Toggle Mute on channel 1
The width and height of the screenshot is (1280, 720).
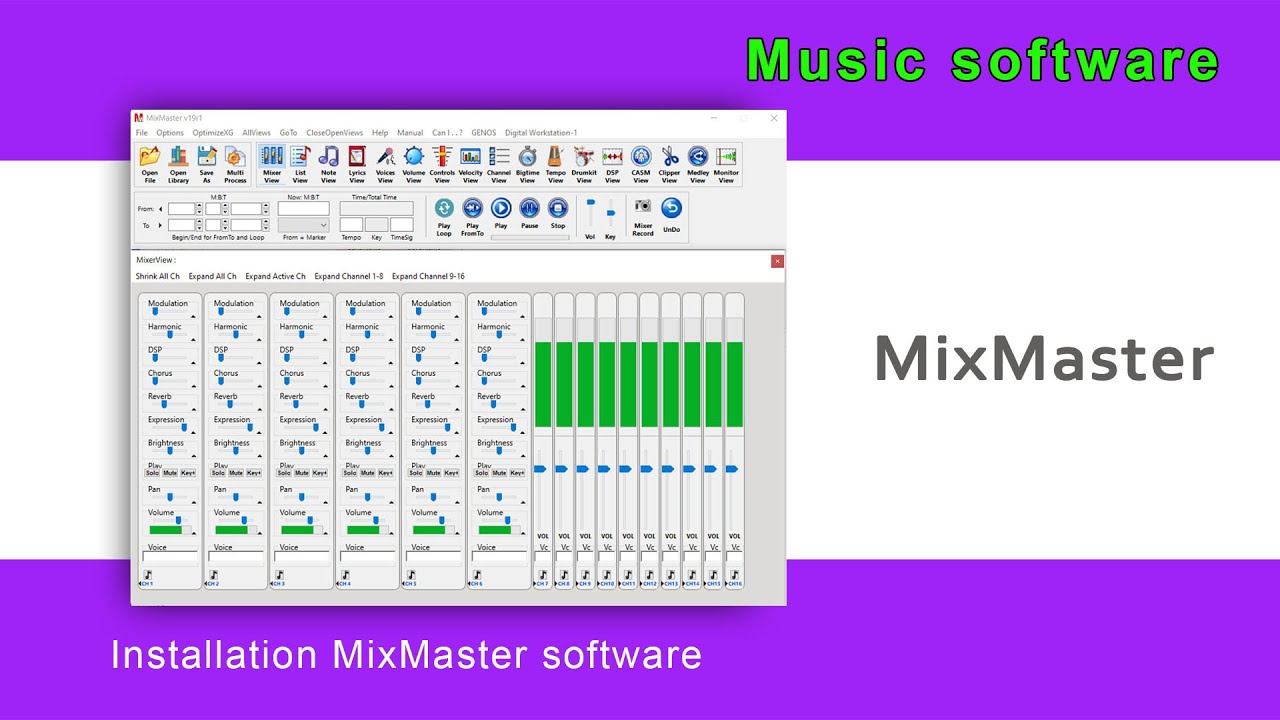pos(170,473)
